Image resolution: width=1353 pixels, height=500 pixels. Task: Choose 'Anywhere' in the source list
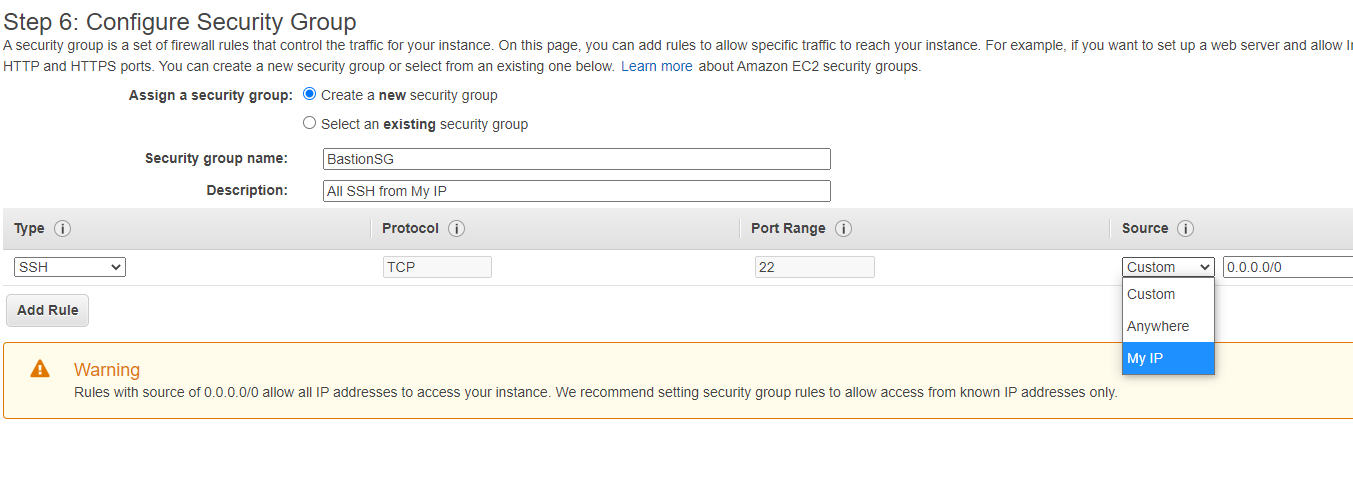[1167, 326]
